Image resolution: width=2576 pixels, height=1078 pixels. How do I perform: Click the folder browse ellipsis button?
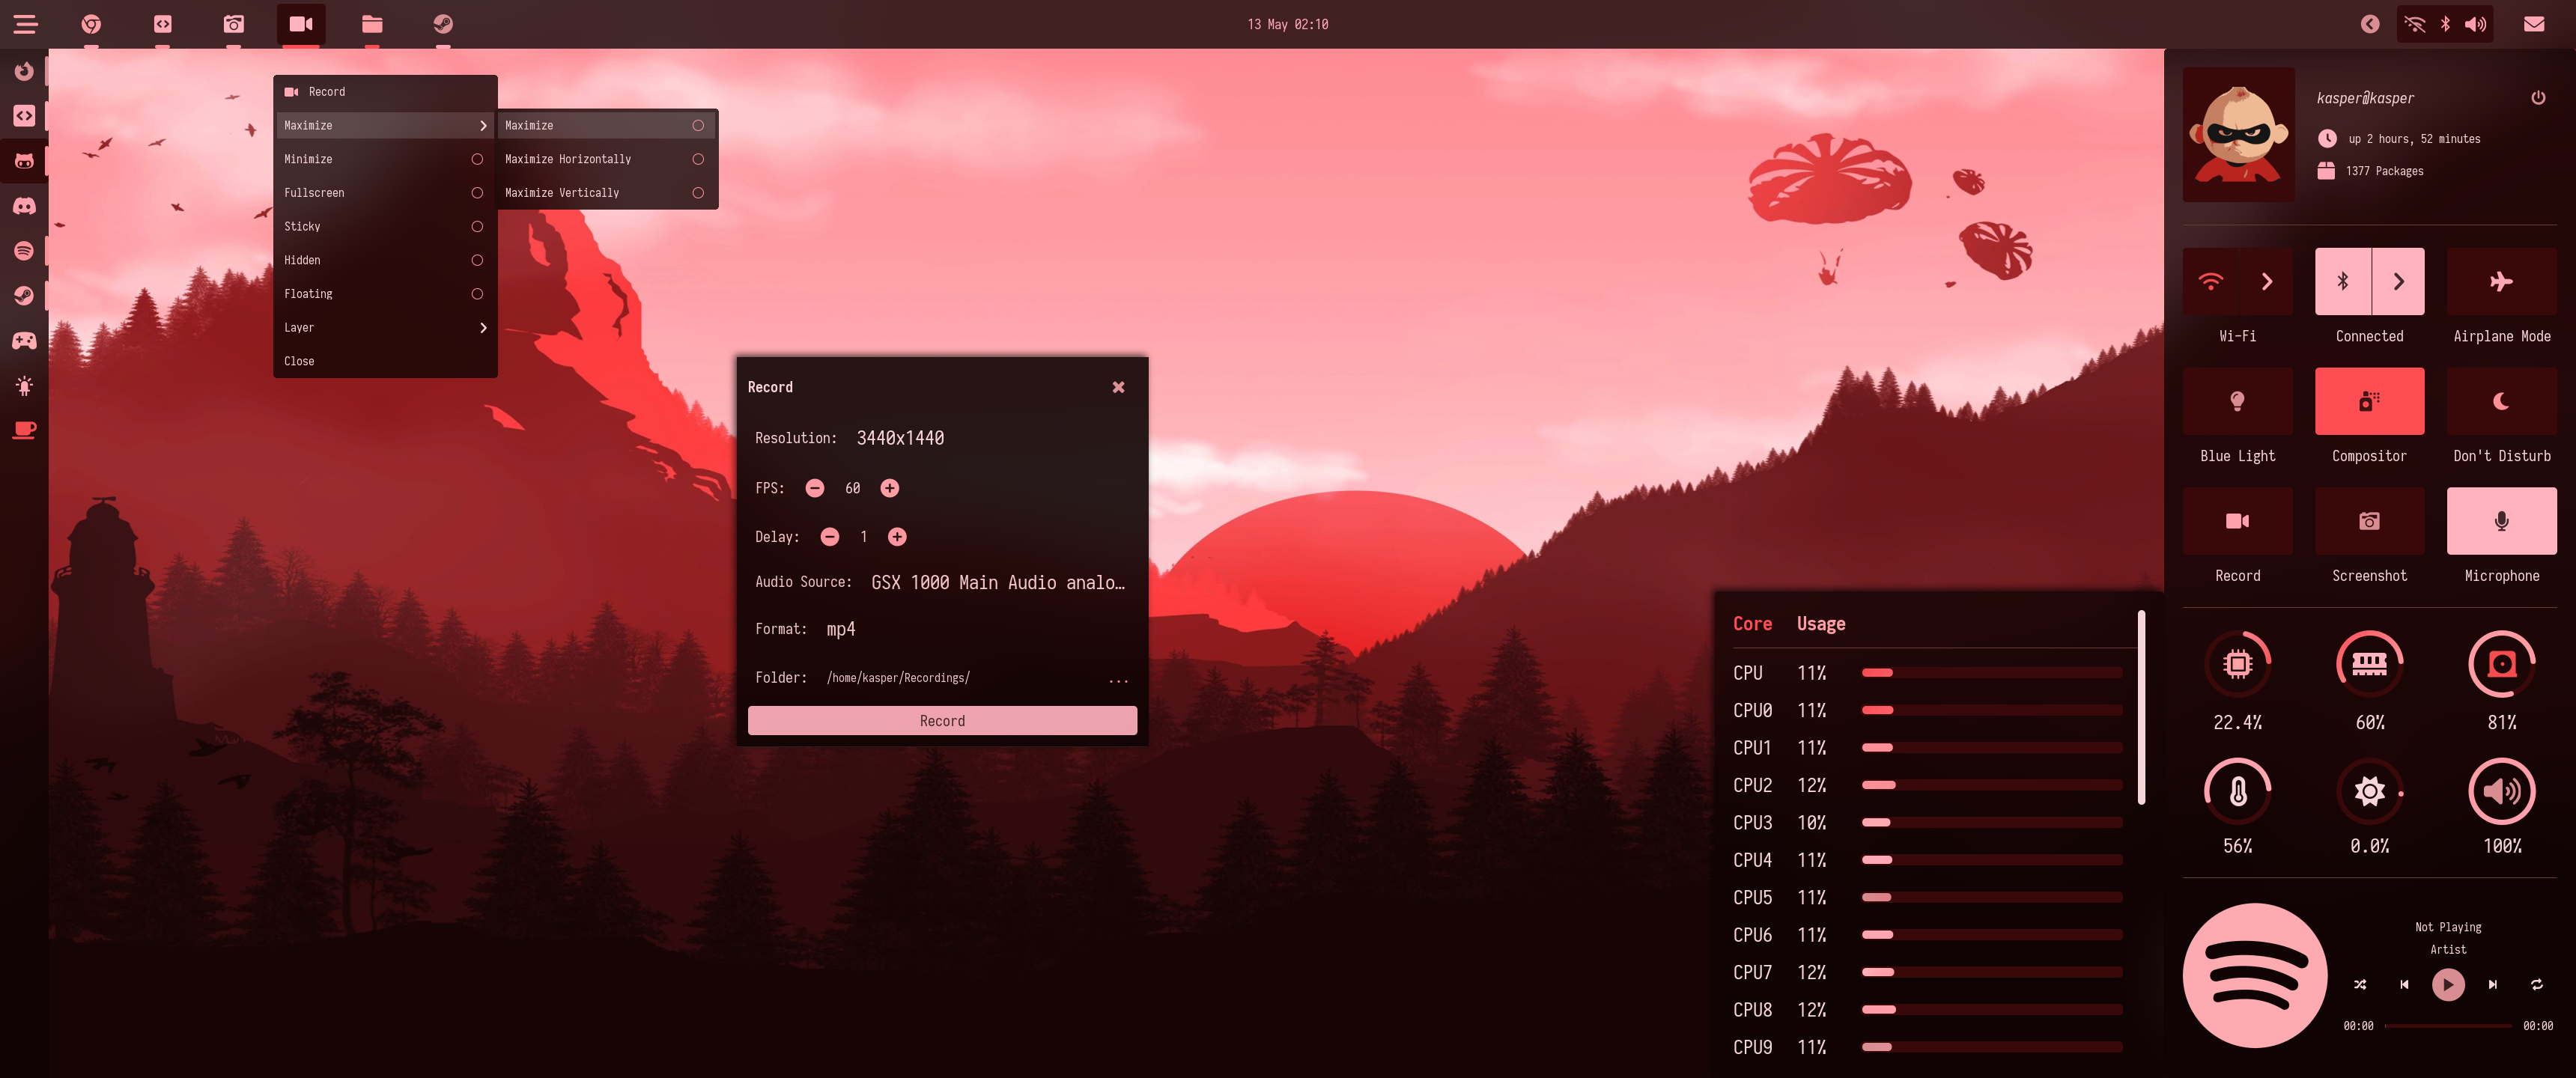1118,679
